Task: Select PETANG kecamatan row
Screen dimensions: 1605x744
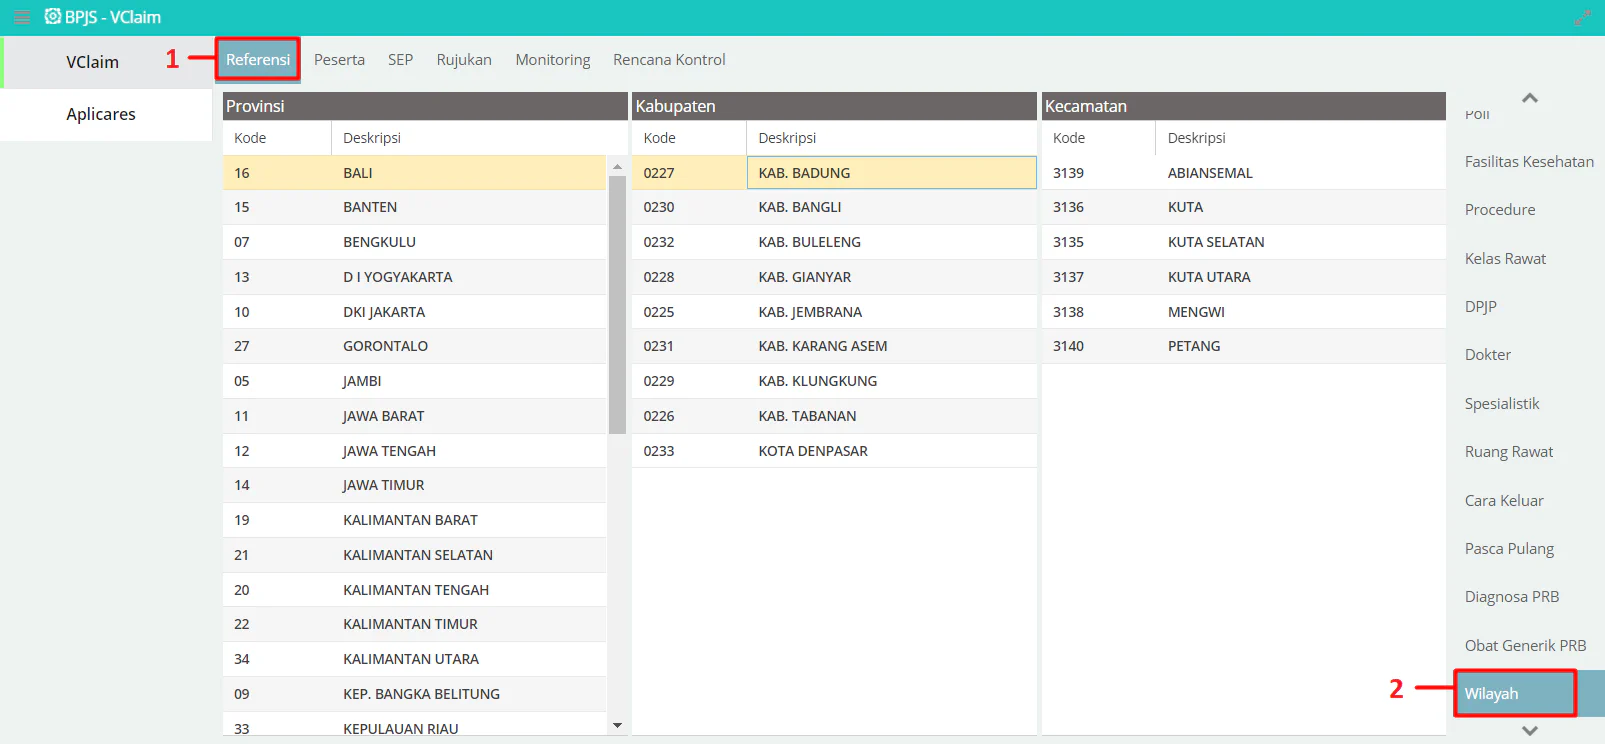Action: (1244, 346)
